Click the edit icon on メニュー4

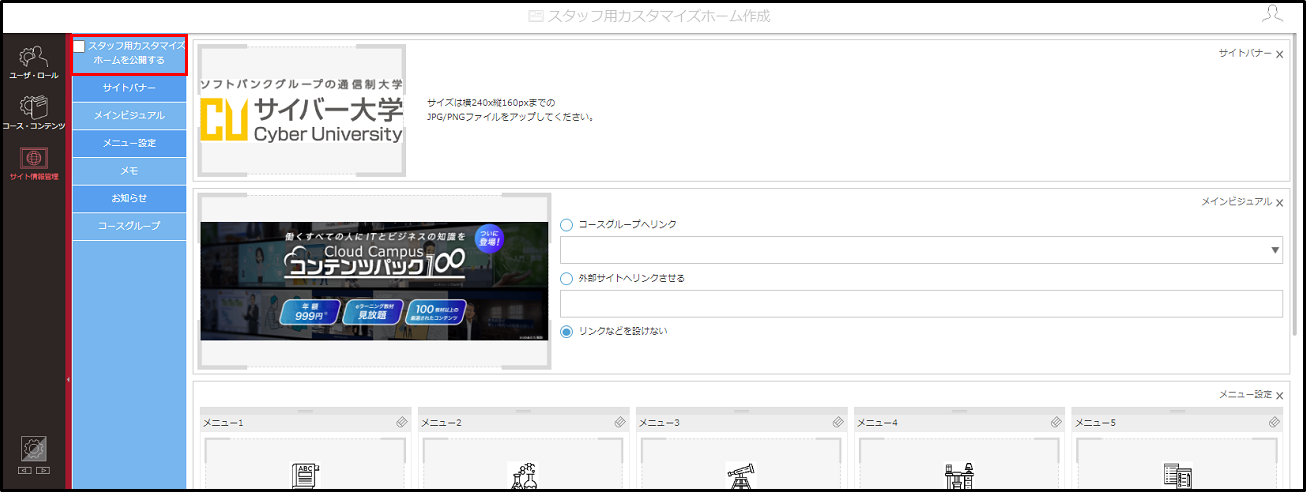tap(1056, 423)
